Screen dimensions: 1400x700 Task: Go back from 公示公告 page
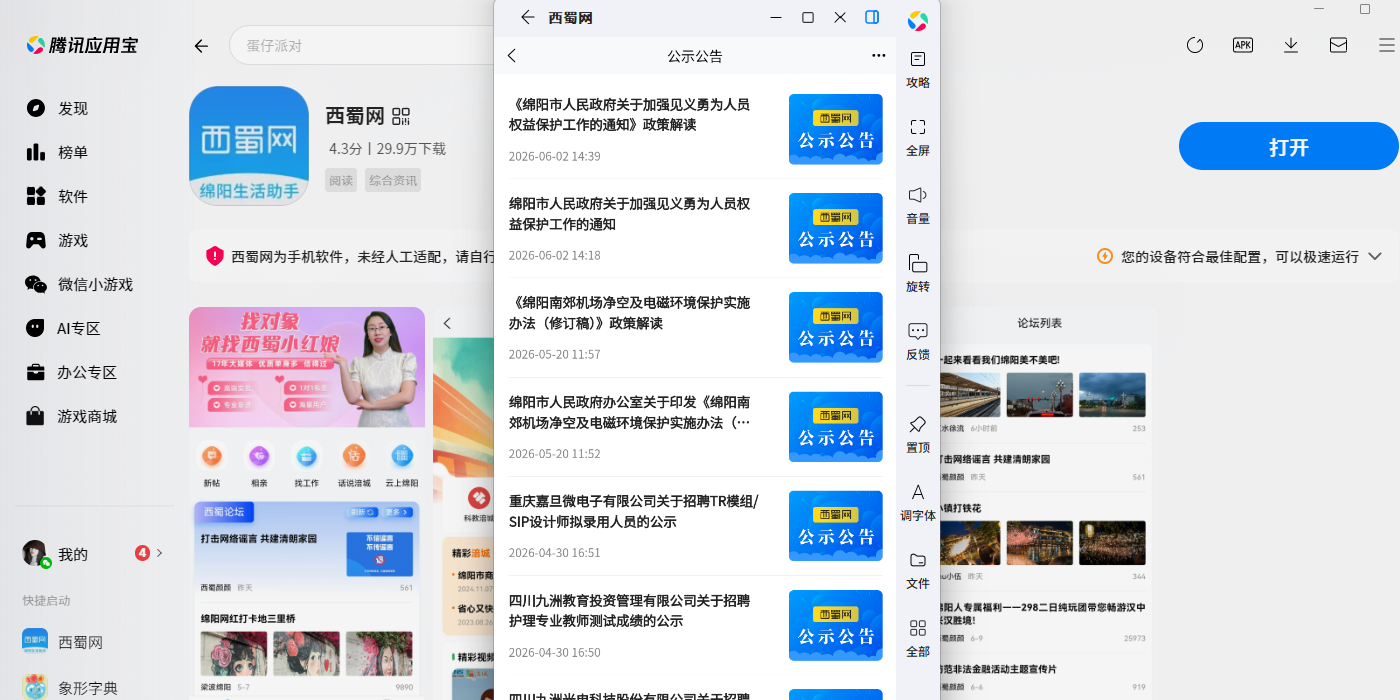512,56
